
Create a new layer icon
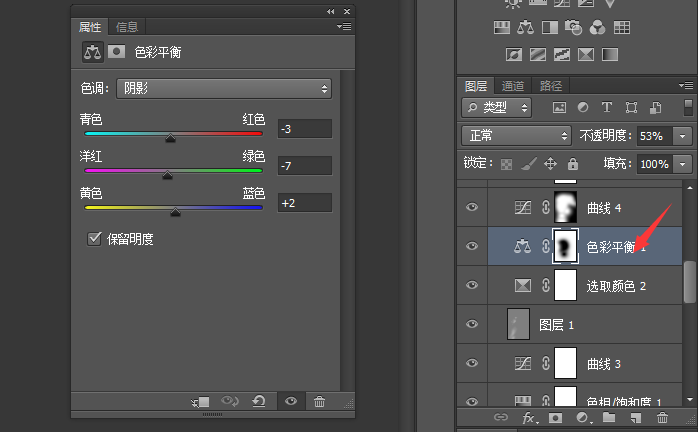(636, 417)
